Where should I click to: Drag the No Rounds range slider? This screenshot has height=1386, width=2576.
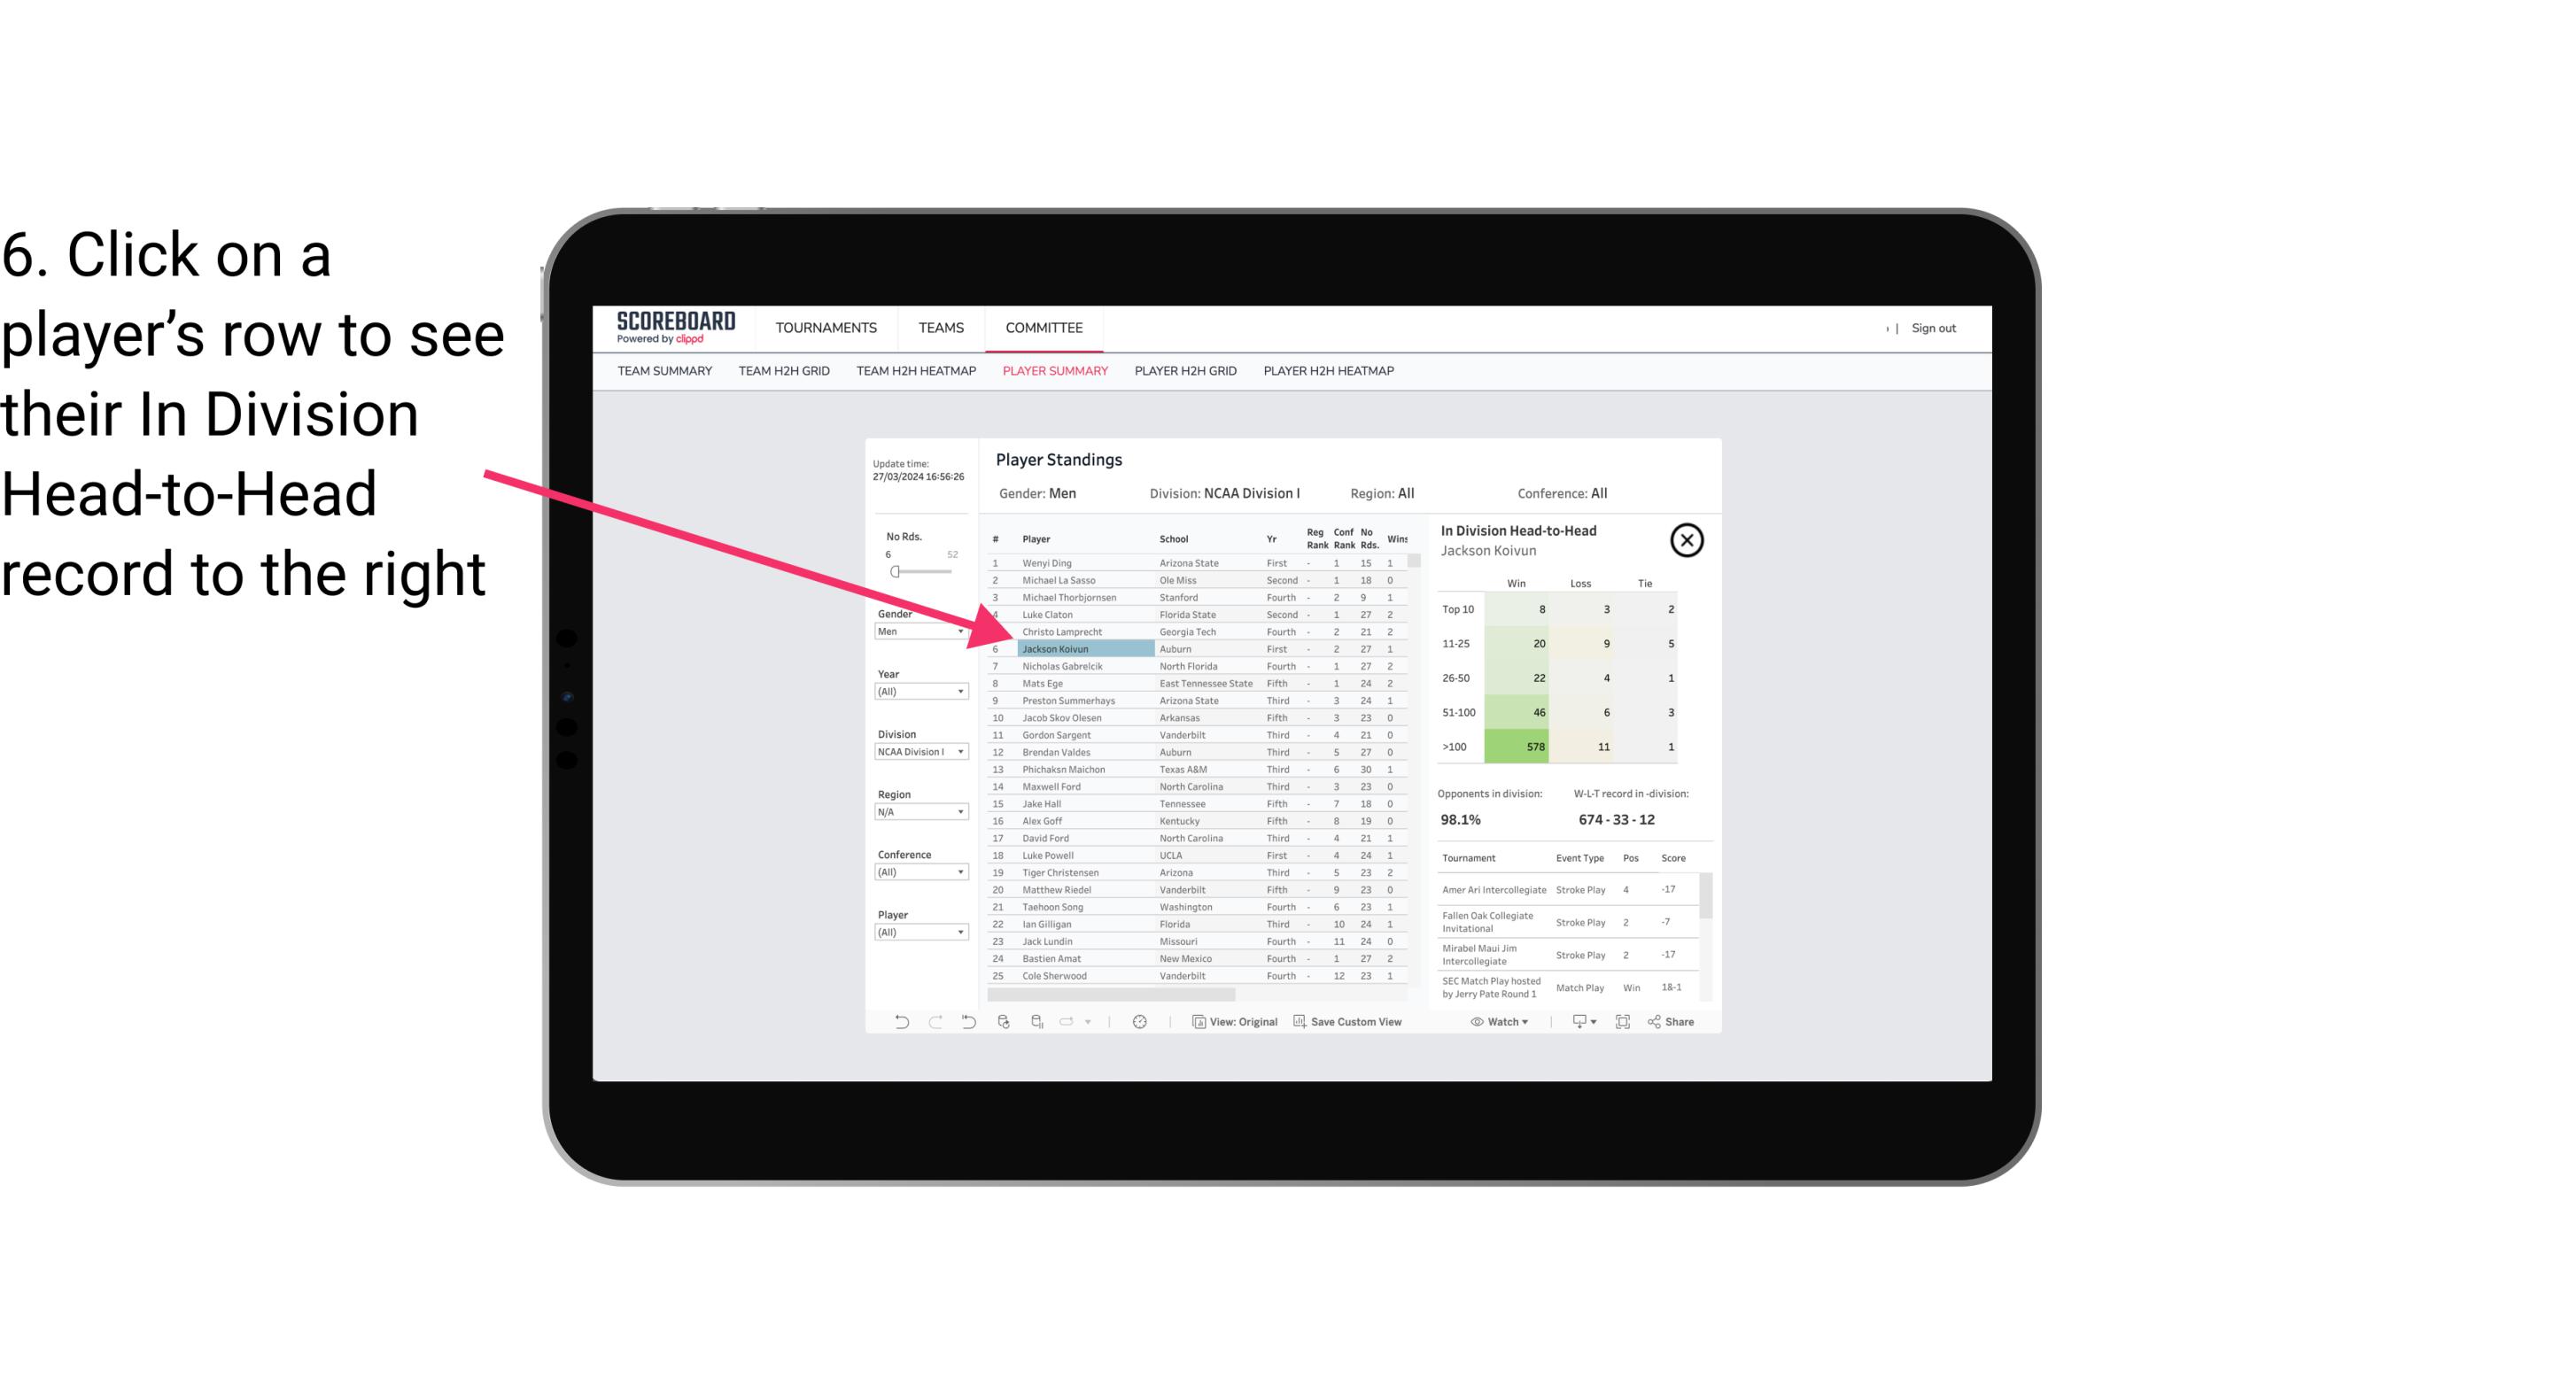tap(896, 572)
